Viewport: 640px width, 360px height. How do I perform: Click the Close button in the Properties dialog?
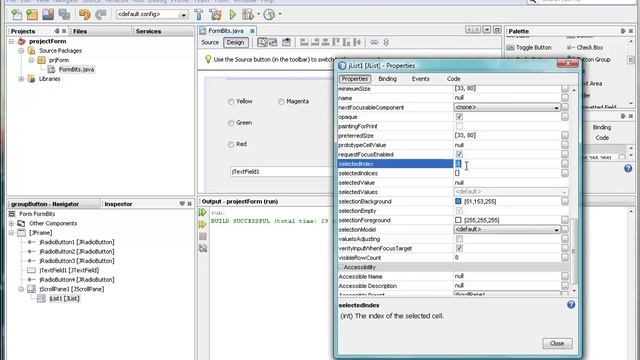557,343
